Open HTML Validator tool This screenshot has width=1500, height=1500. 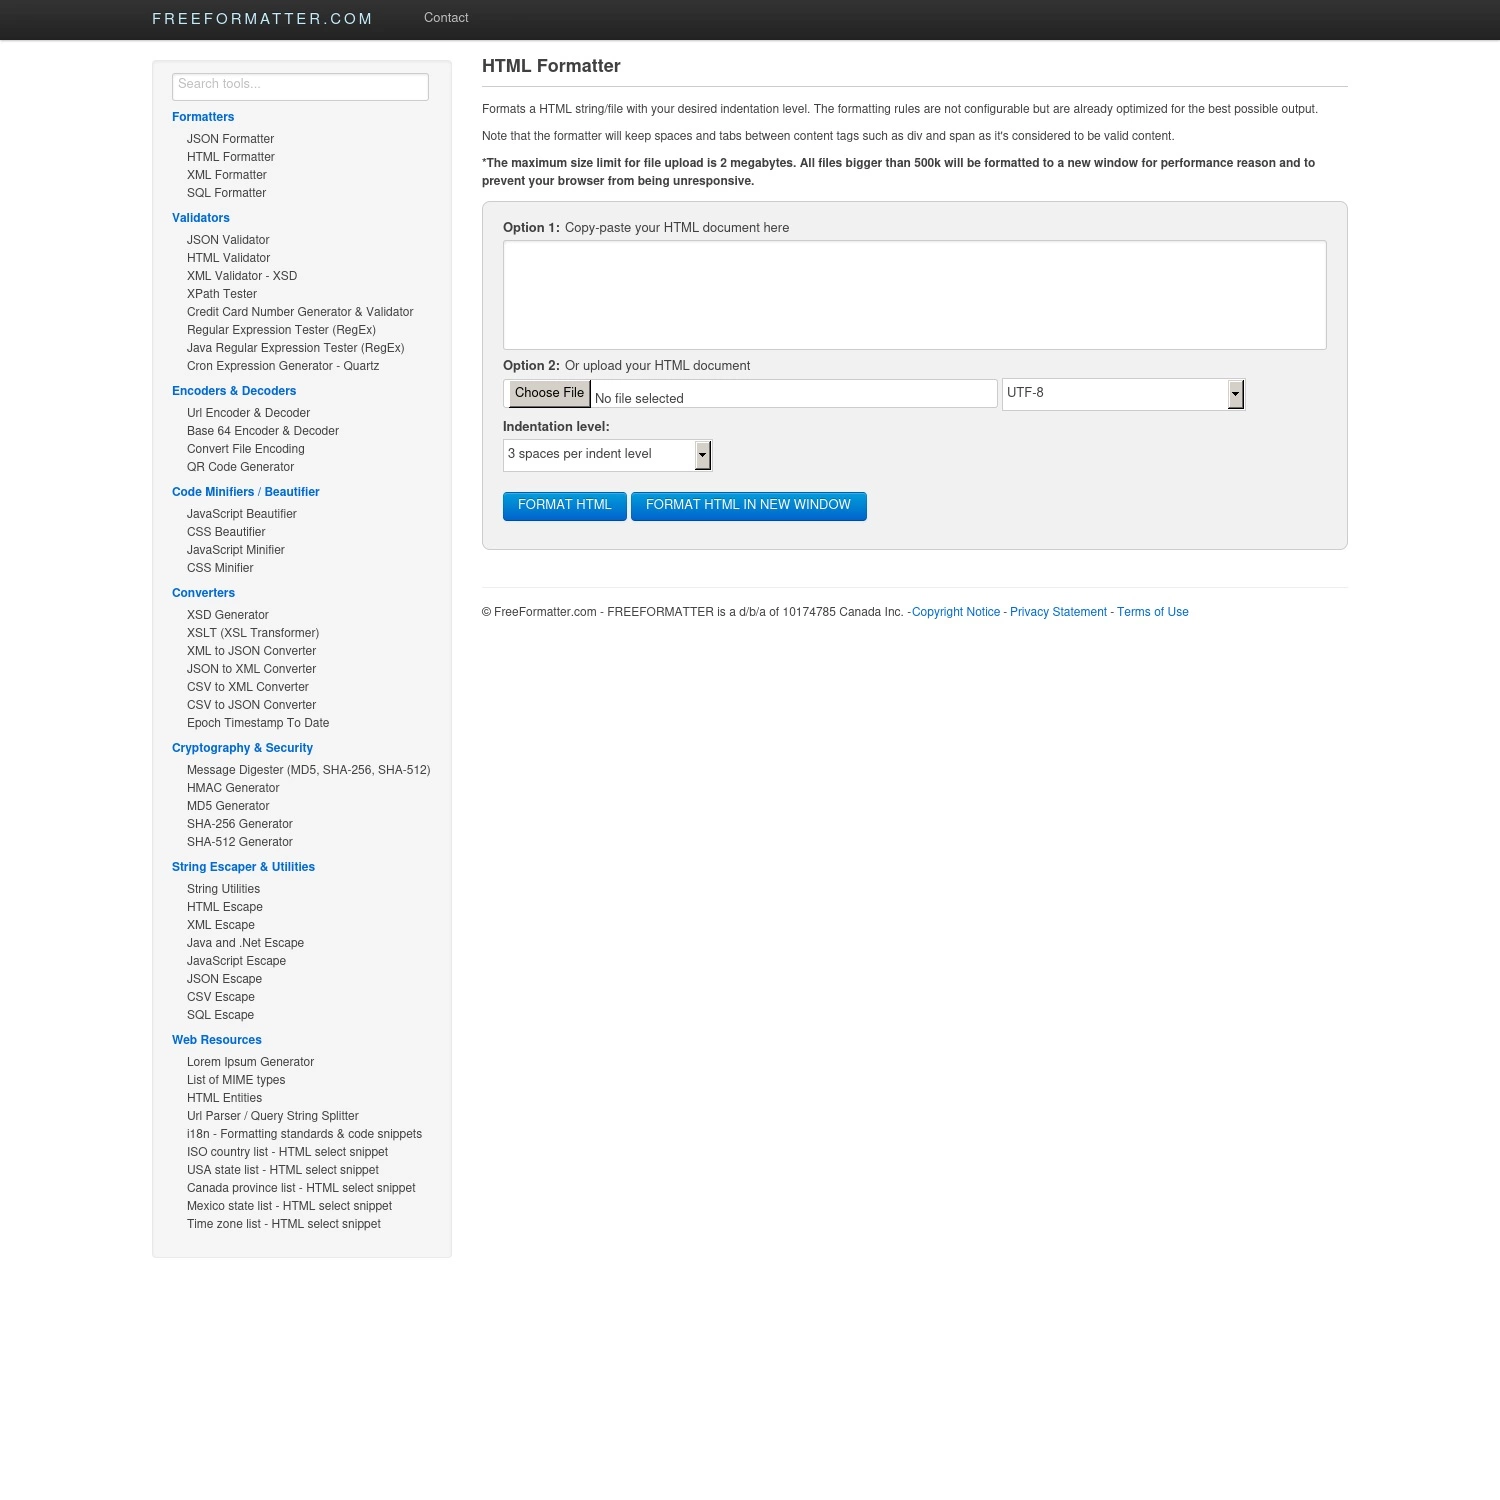point(228,258)
